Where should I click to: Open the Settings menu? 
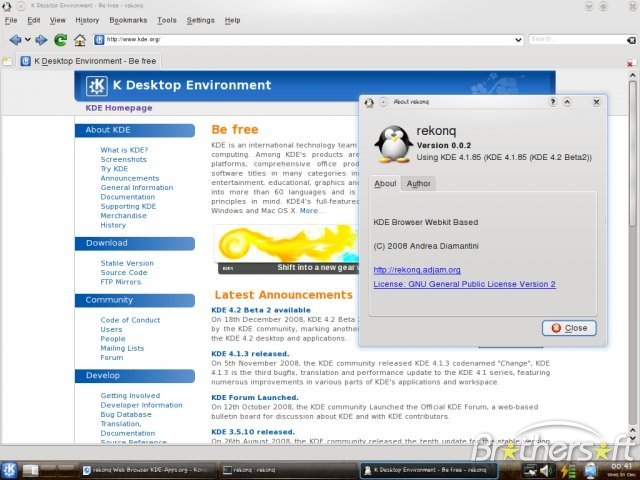(200, 20)
